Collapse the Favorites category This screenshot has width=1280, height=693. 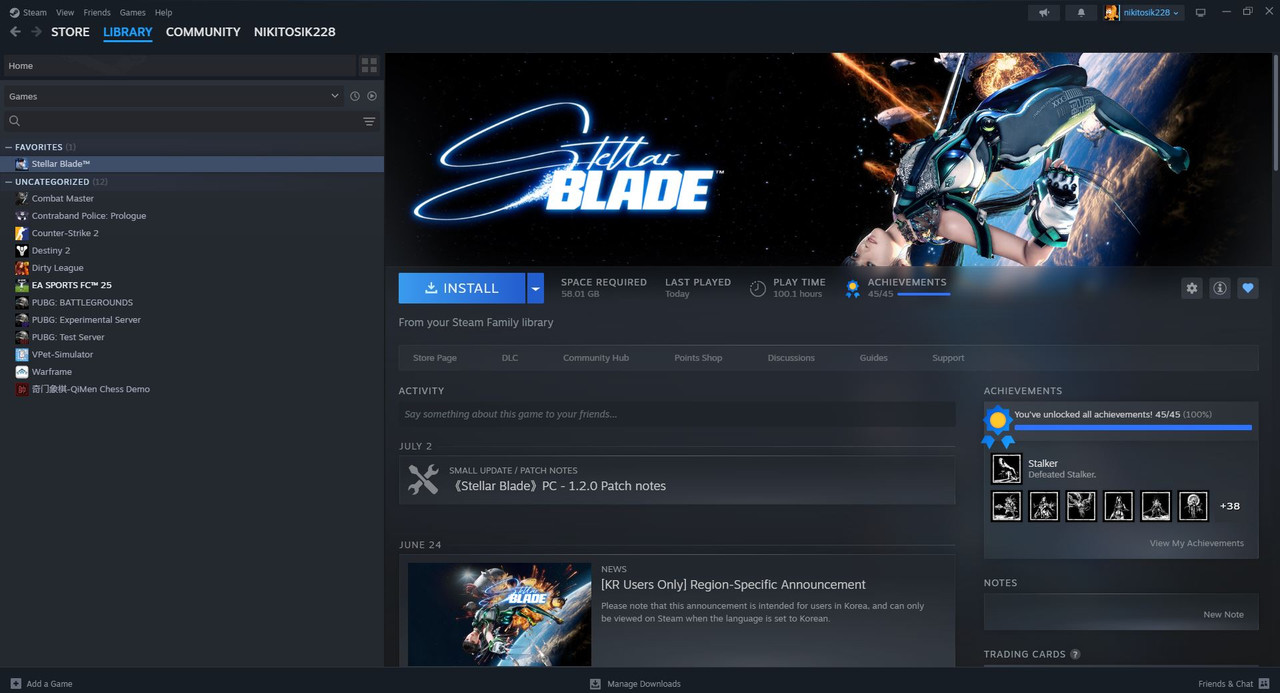(x=9, y=147)
